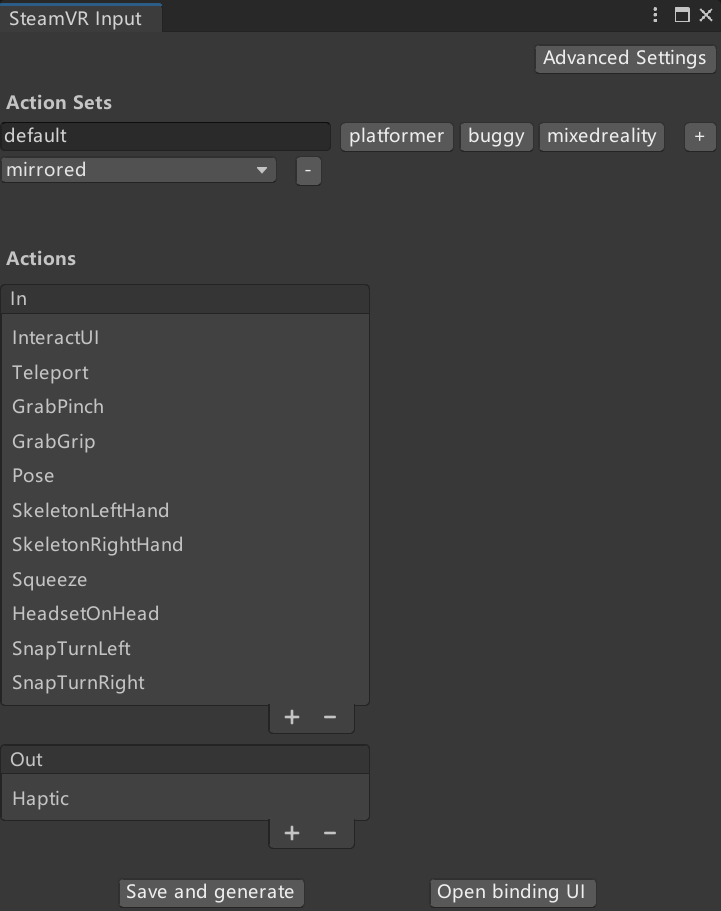
Task: Select the GrabPinch action
Action: pyautogui.click(x=57, y=407)
